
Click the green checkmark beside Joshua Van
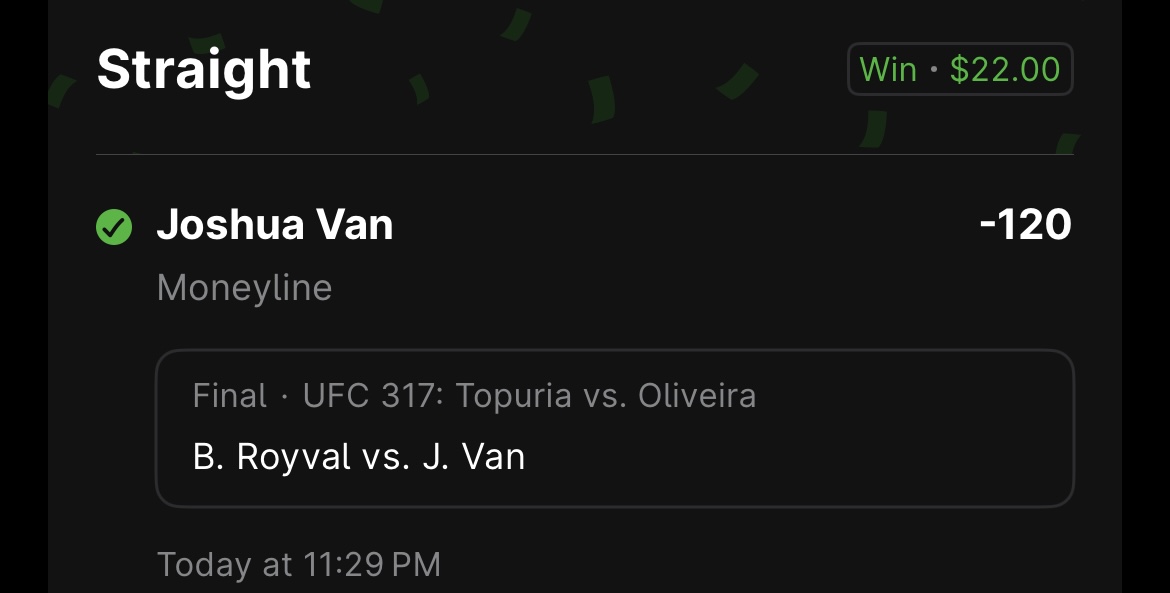[114, 227]
